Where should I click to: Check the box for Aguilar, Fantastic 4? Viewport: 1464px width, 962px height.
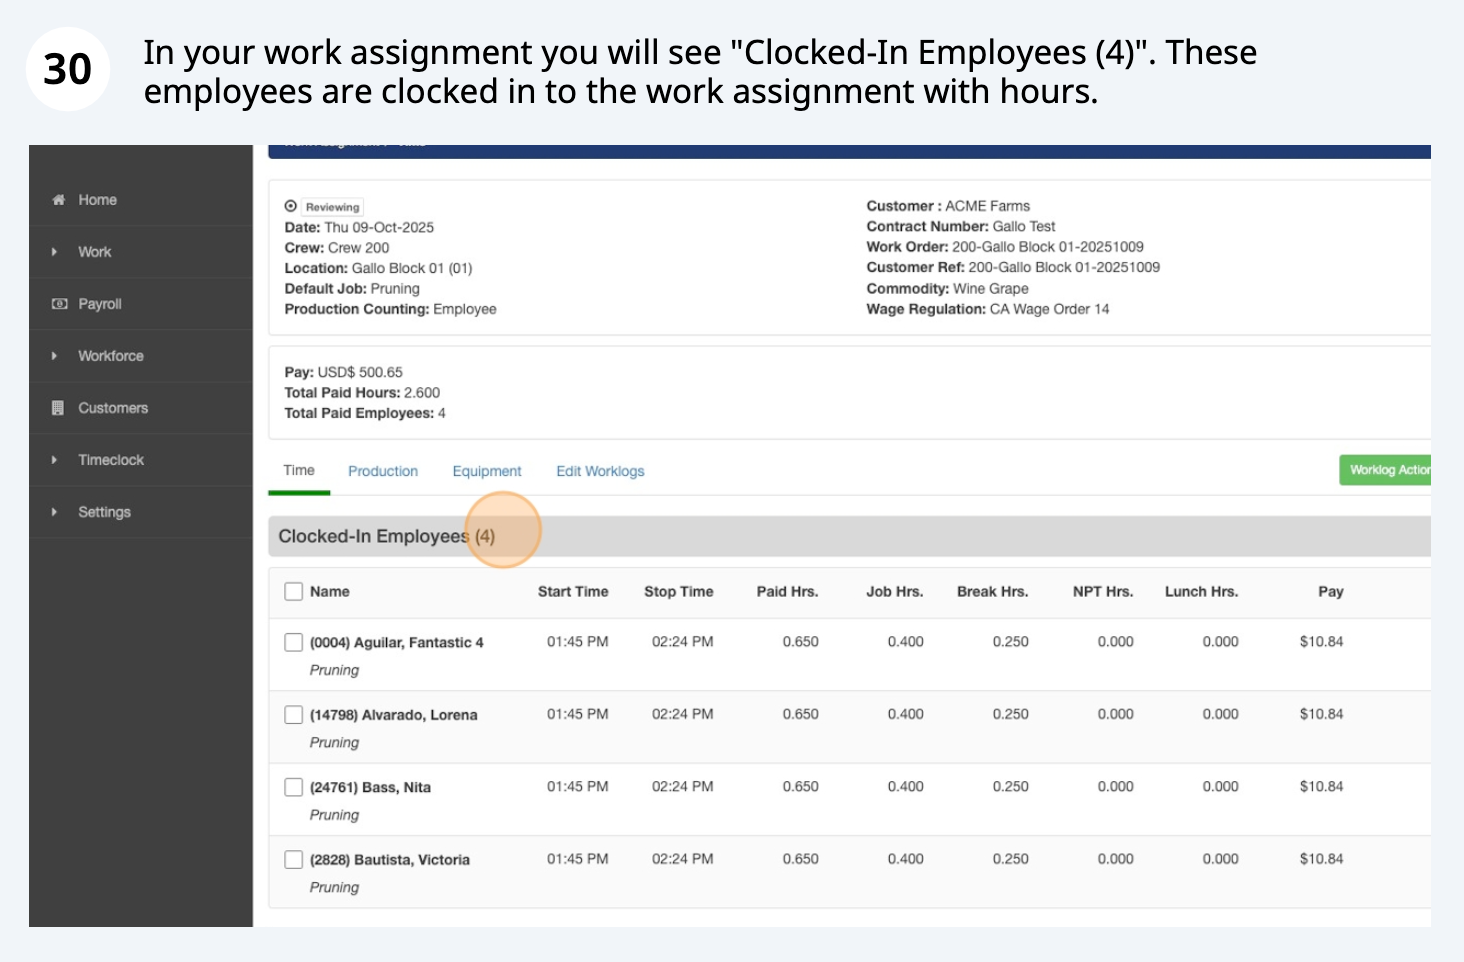point(294,642)
